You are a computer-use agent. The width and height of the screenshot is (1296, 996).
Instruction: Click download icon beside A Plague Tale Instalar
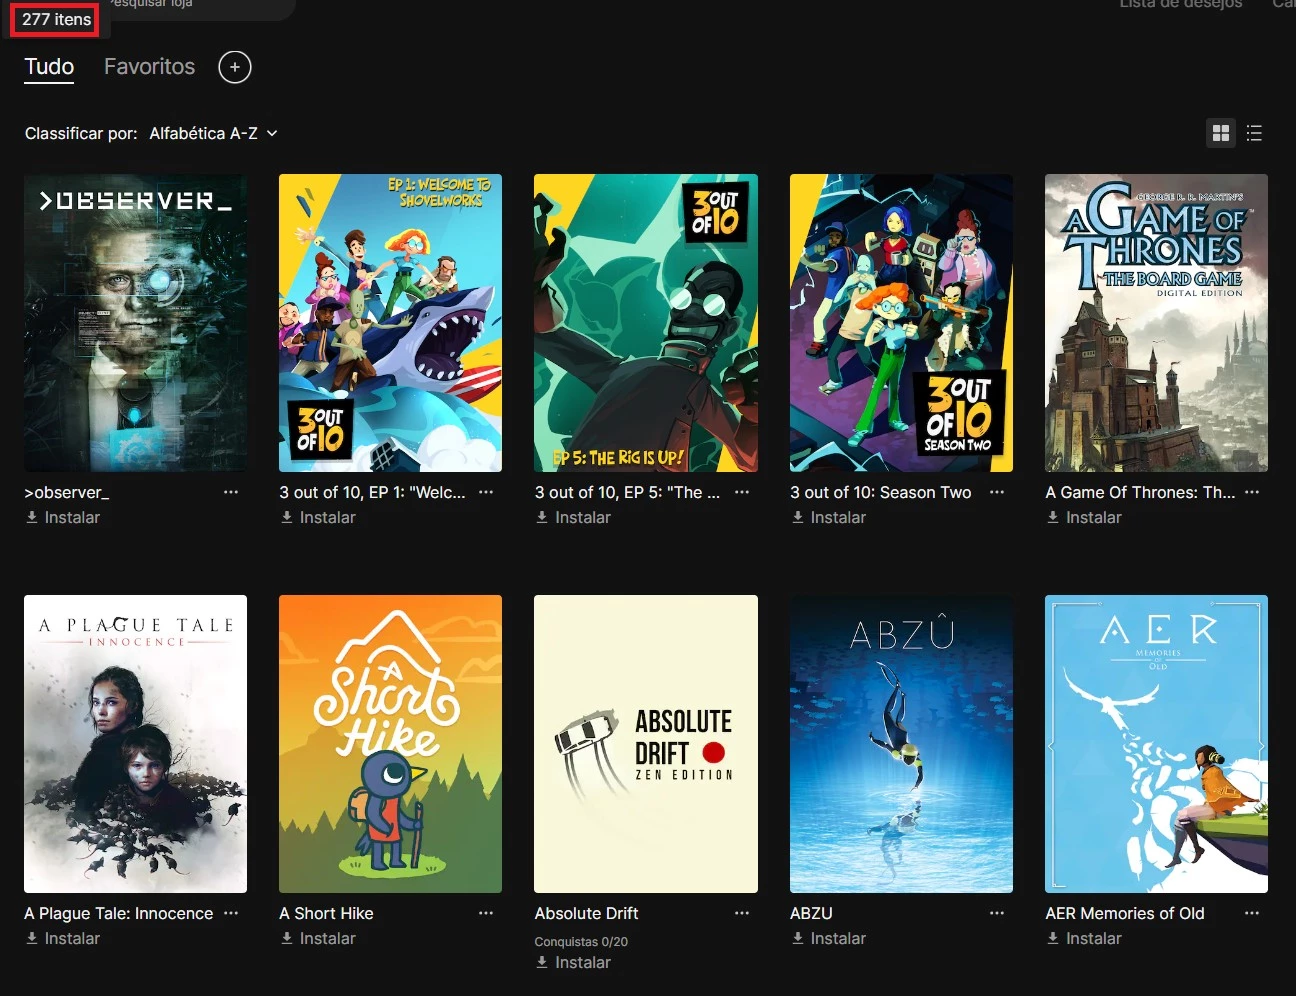[32, 938]
